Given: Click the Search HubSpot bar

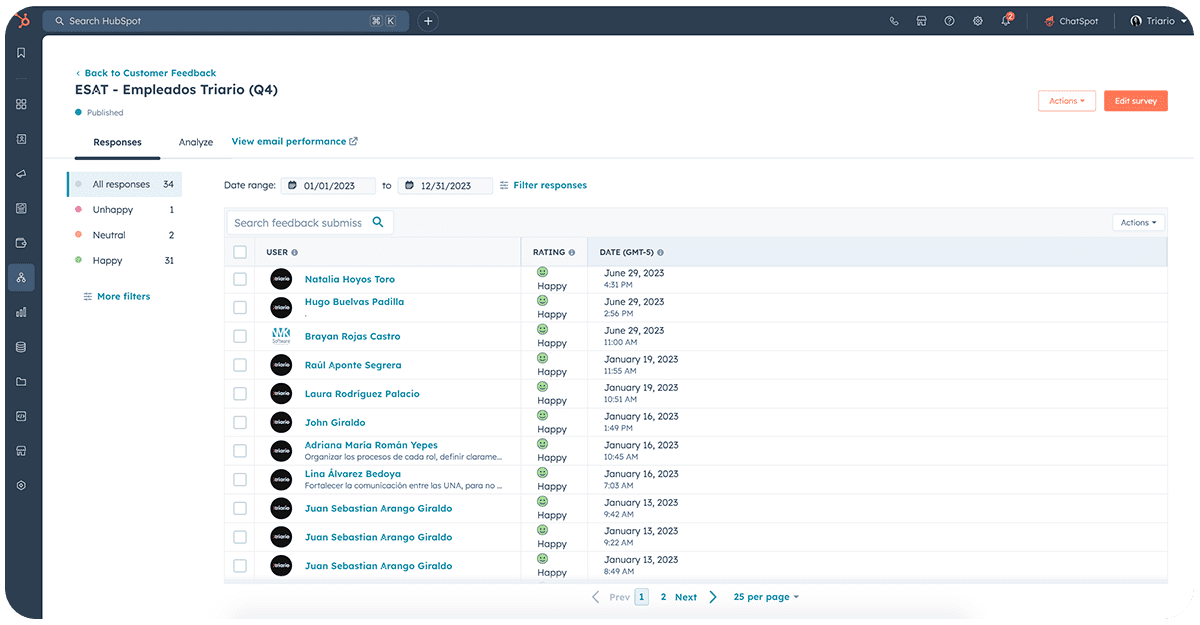Looking at the screenshot, I should [x=226, y=21].
